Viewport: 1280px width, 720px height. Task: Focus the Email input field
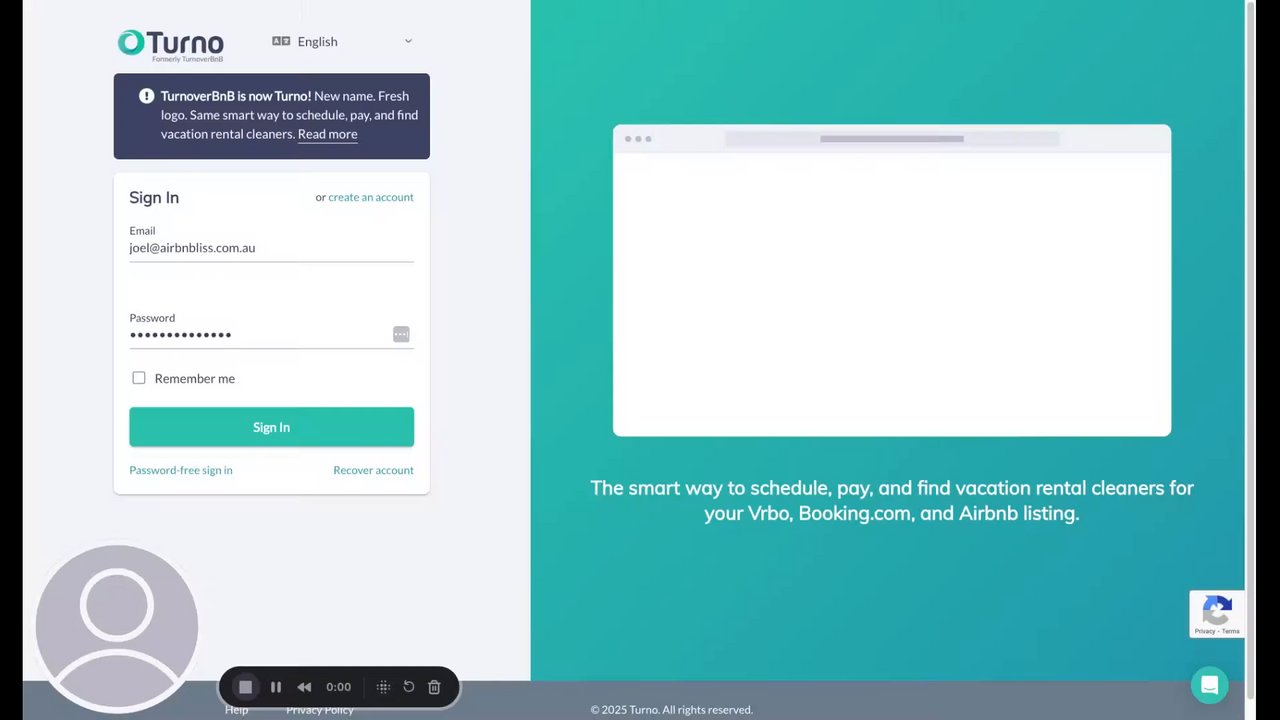(x=271, y=248)
